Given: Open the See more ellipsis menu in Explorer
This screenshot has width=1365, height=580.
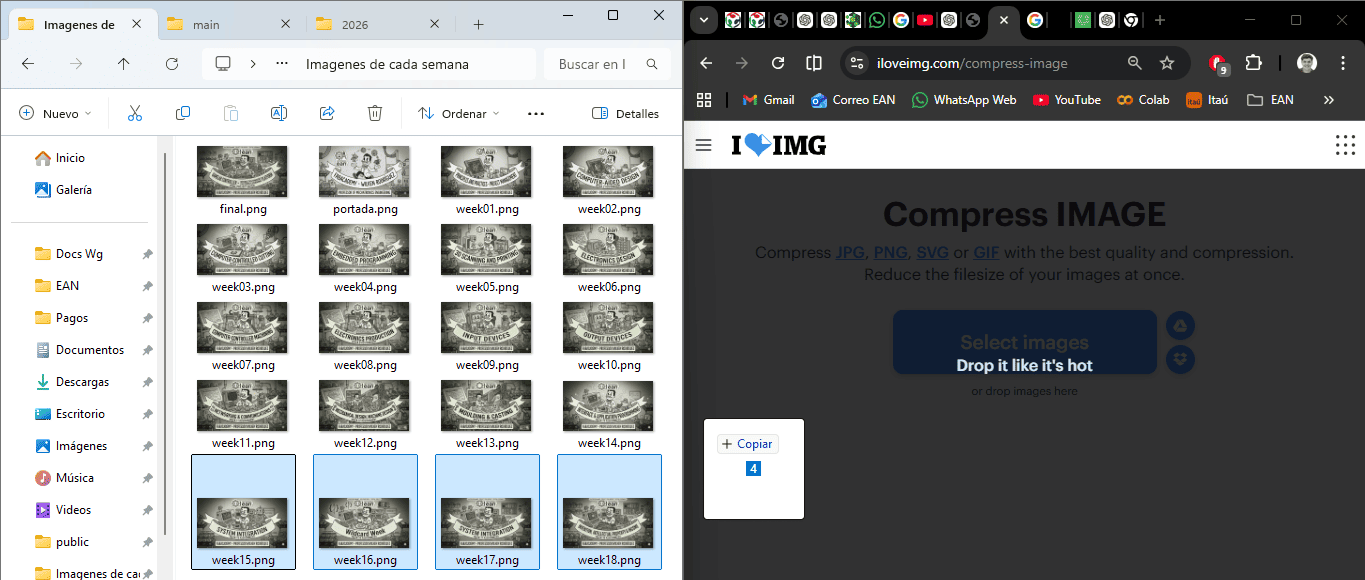Looking at the screenshot, I should tap(535, 113).
